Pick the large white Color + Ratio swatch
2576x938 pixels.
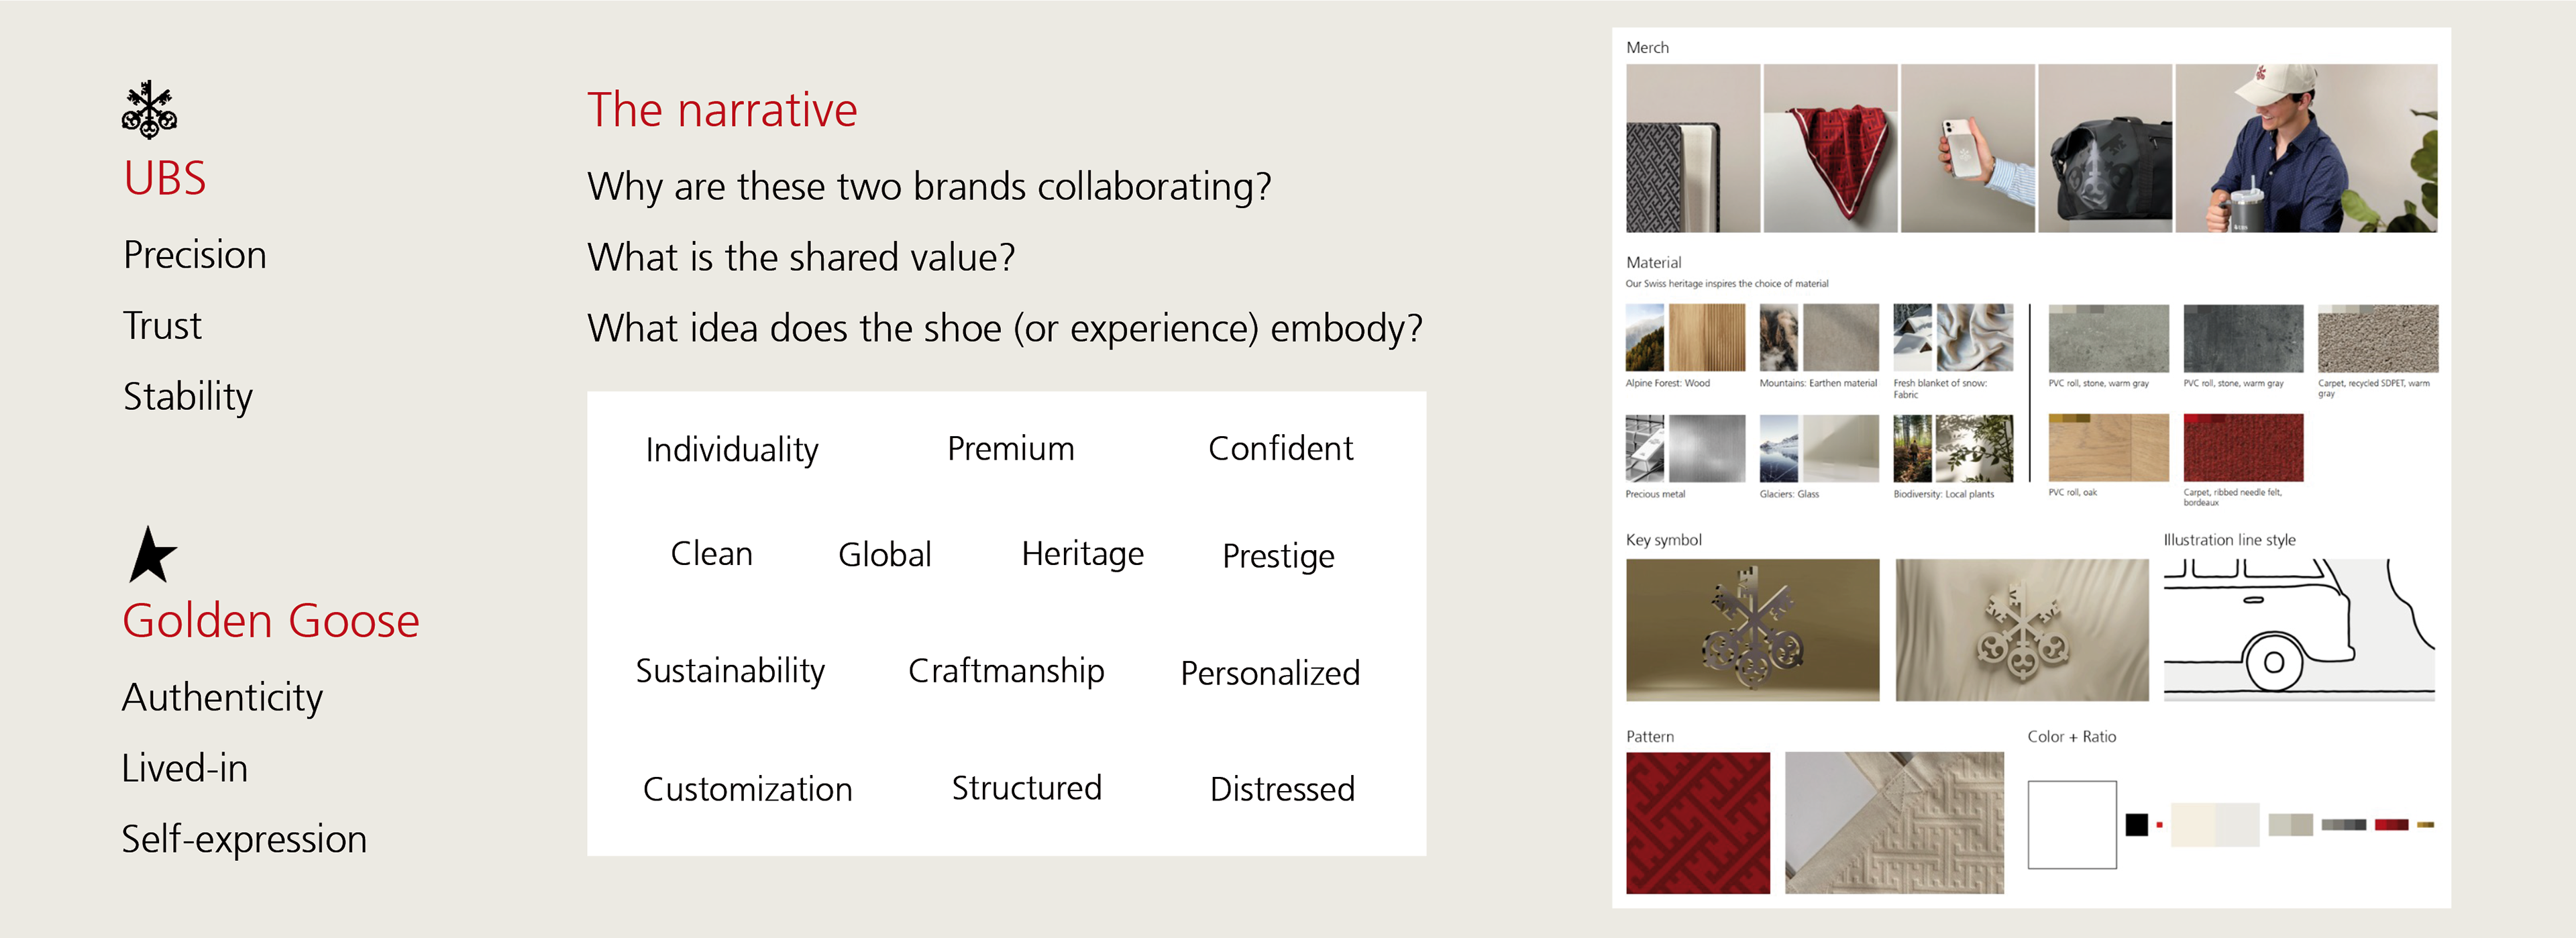tap(2071, 824)
